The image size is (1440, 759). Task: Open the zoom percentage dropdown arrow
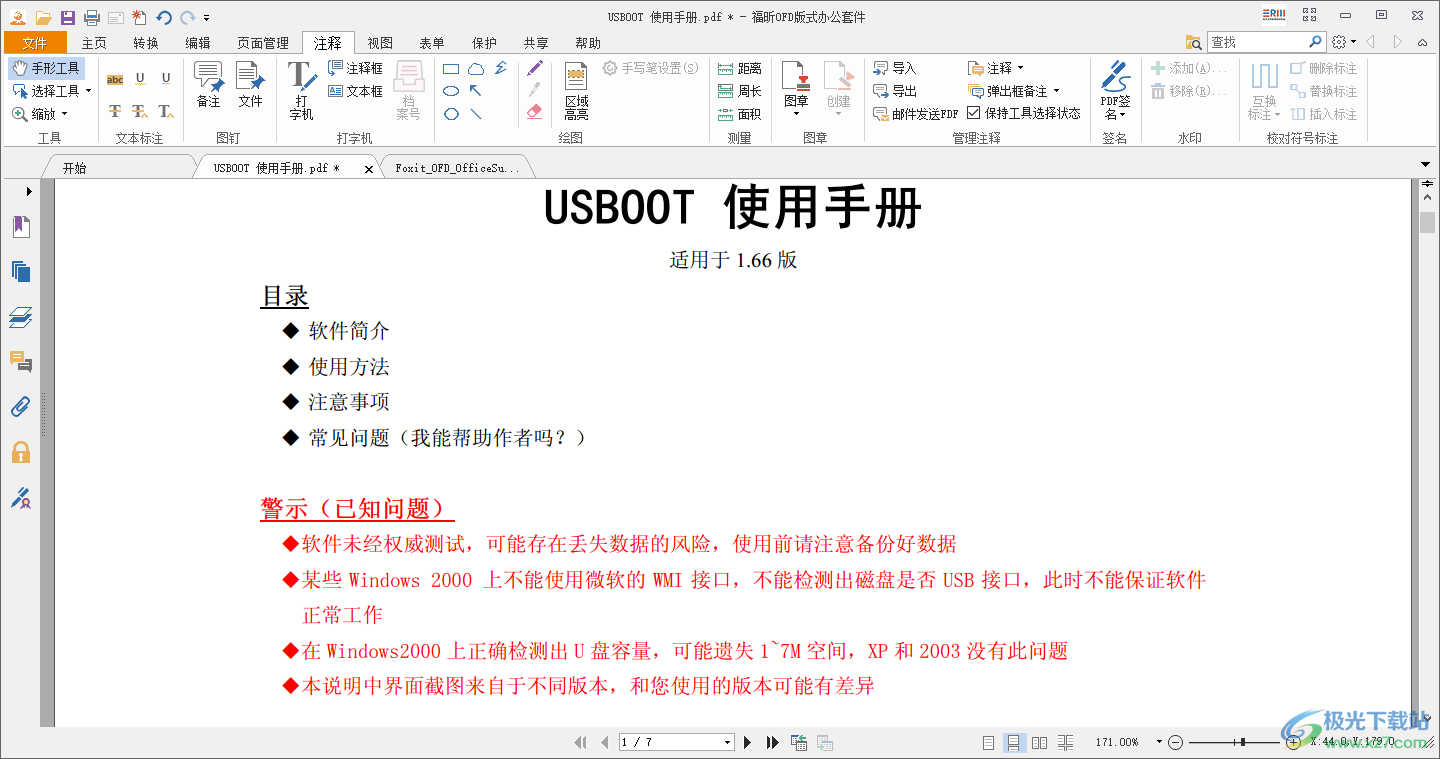pyautogui.click(x=1159, y=742)
